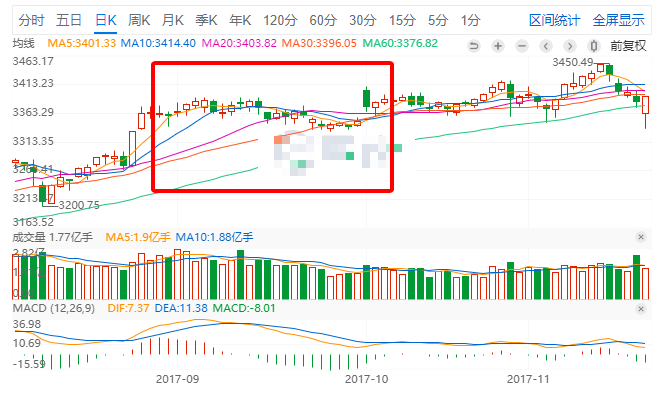This screenshot has width=660, height=396.
Task: Click 全屏显示 fullscreen link
Action: click(x=618, y=20)
